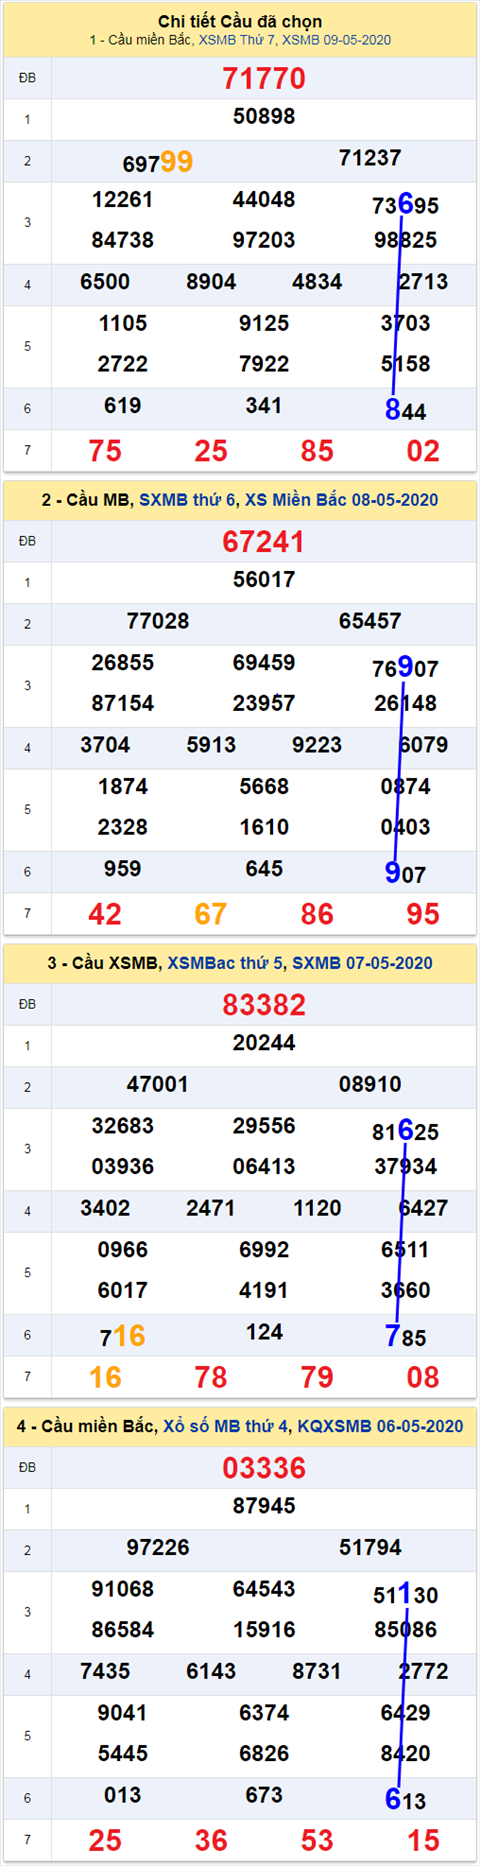Click red seventh prize number 02
Screen dimensions: 480x1866
click(x=423, y=451)
